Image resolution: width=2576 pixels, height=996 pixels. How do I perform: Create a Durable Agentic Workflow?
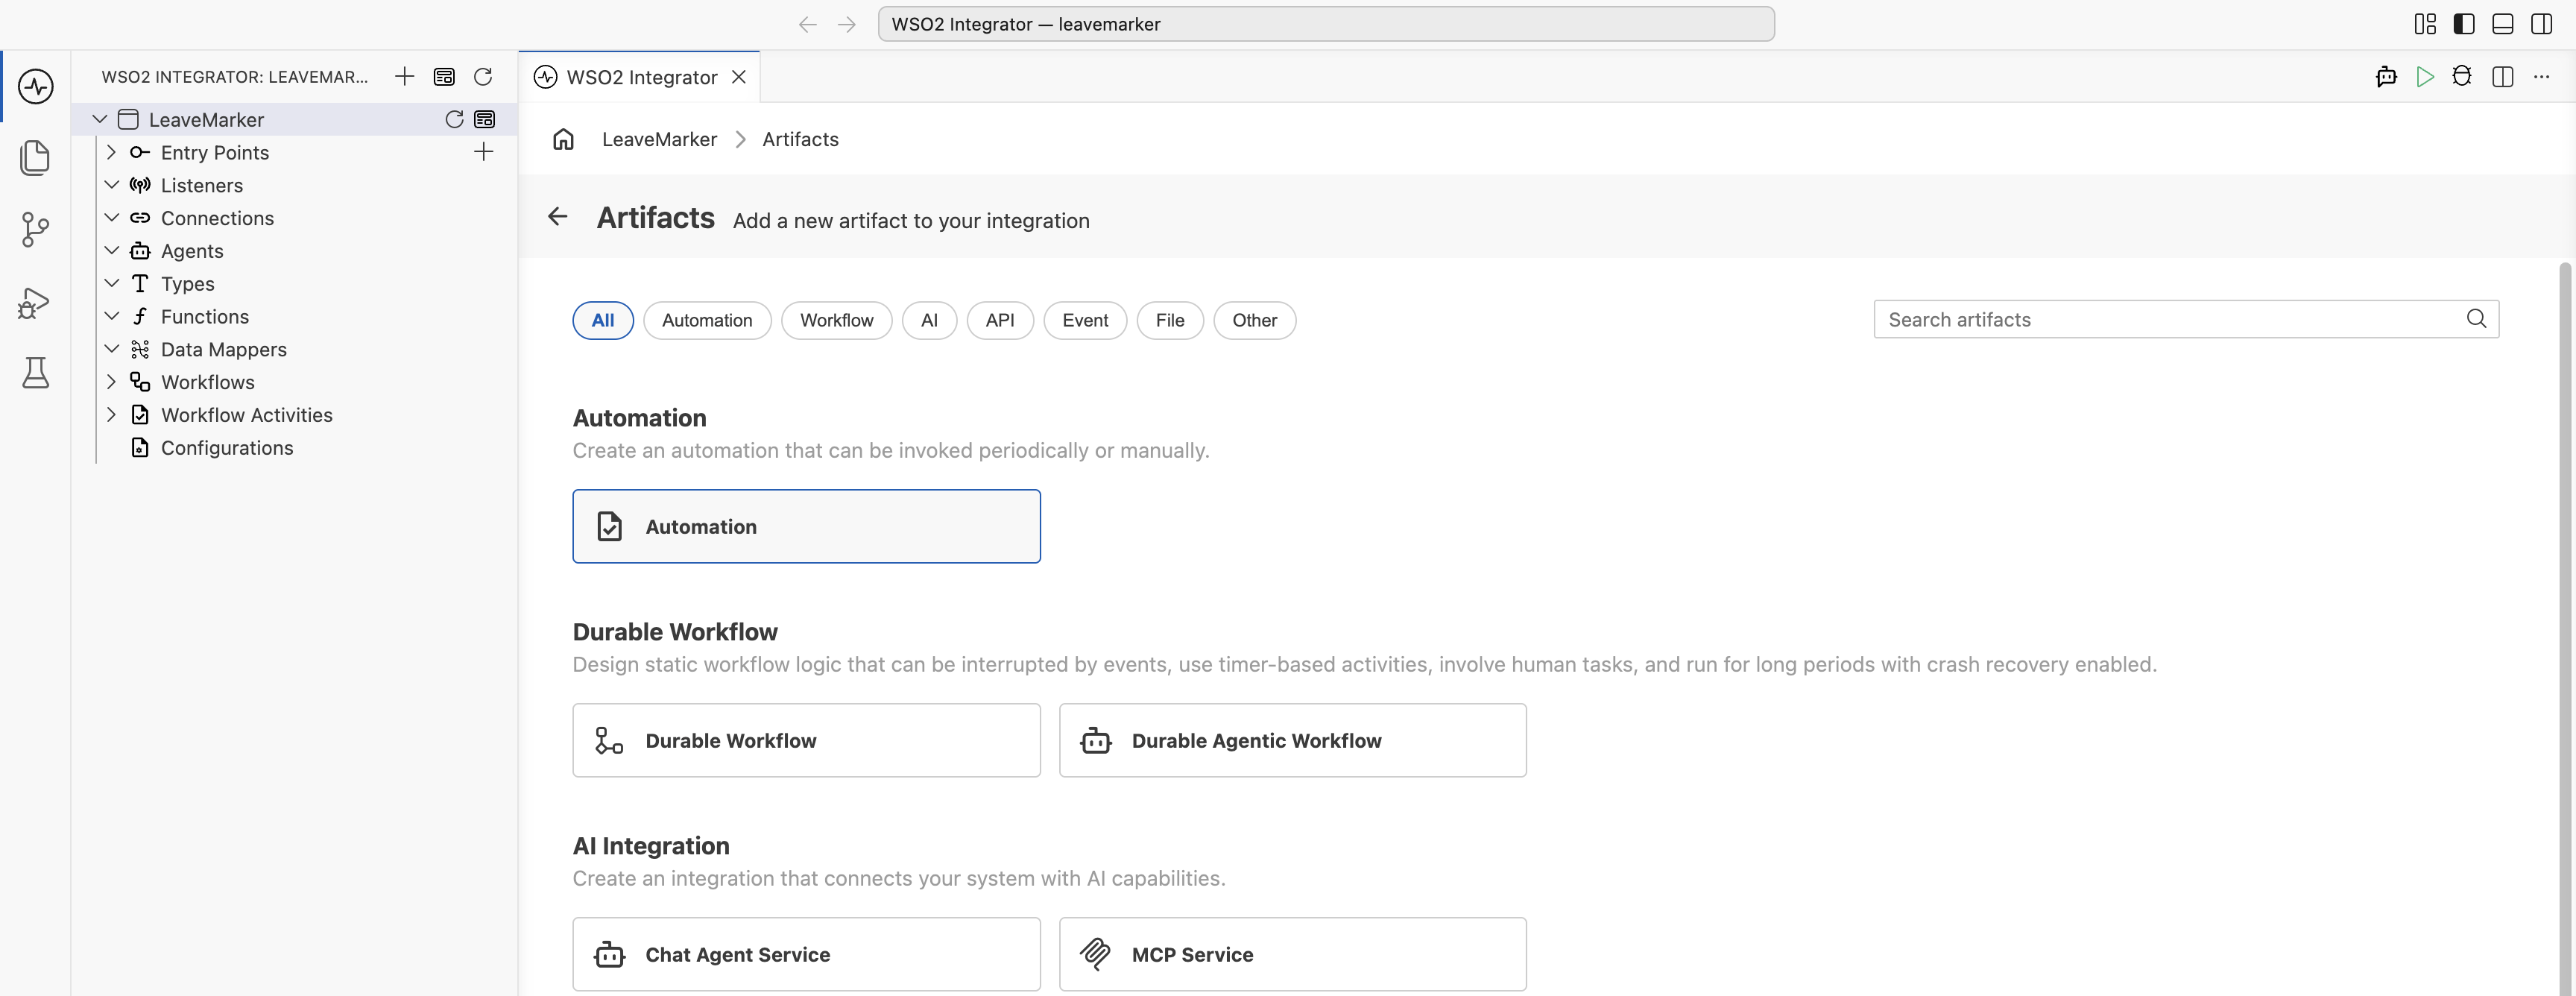tap(1292, 740)
